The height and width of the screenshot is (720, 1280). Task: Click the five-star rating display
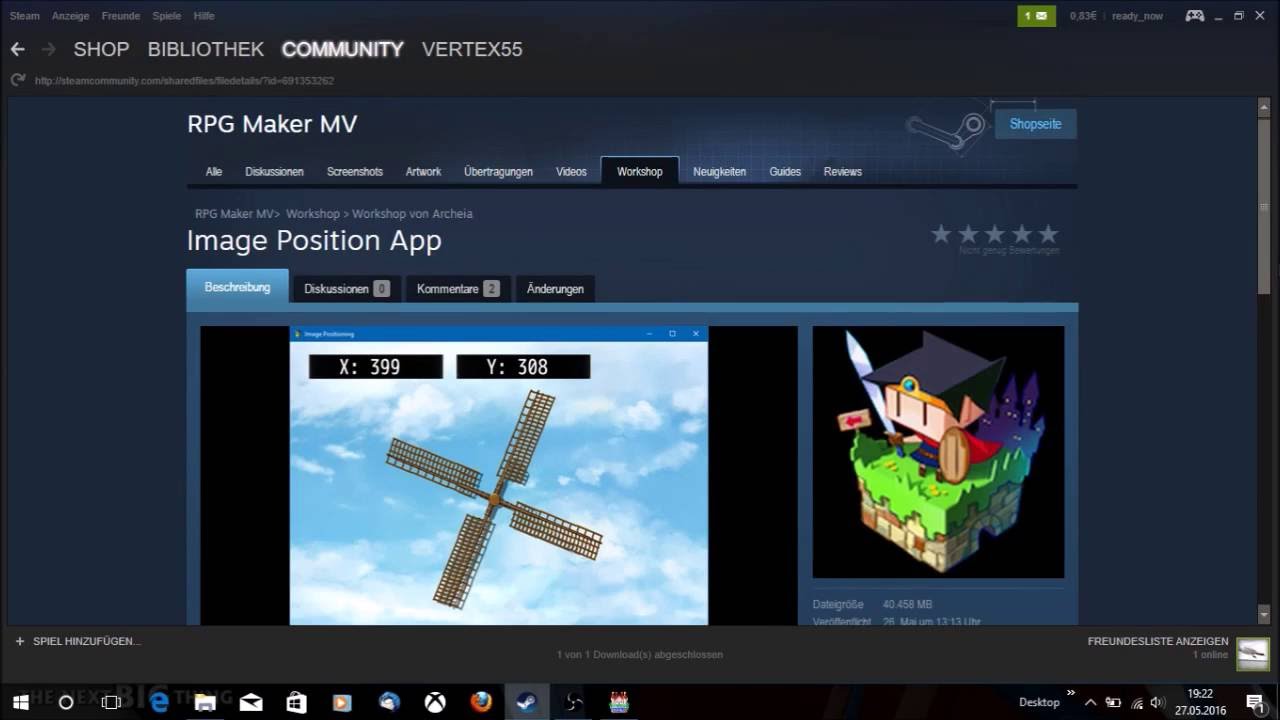(x=994, y=234)
